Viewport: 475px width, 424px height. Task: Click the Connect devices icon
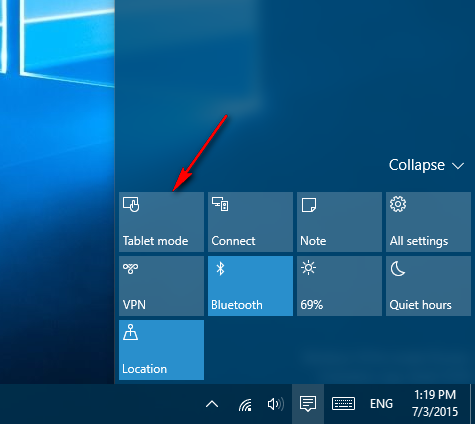tap(220, 204)
